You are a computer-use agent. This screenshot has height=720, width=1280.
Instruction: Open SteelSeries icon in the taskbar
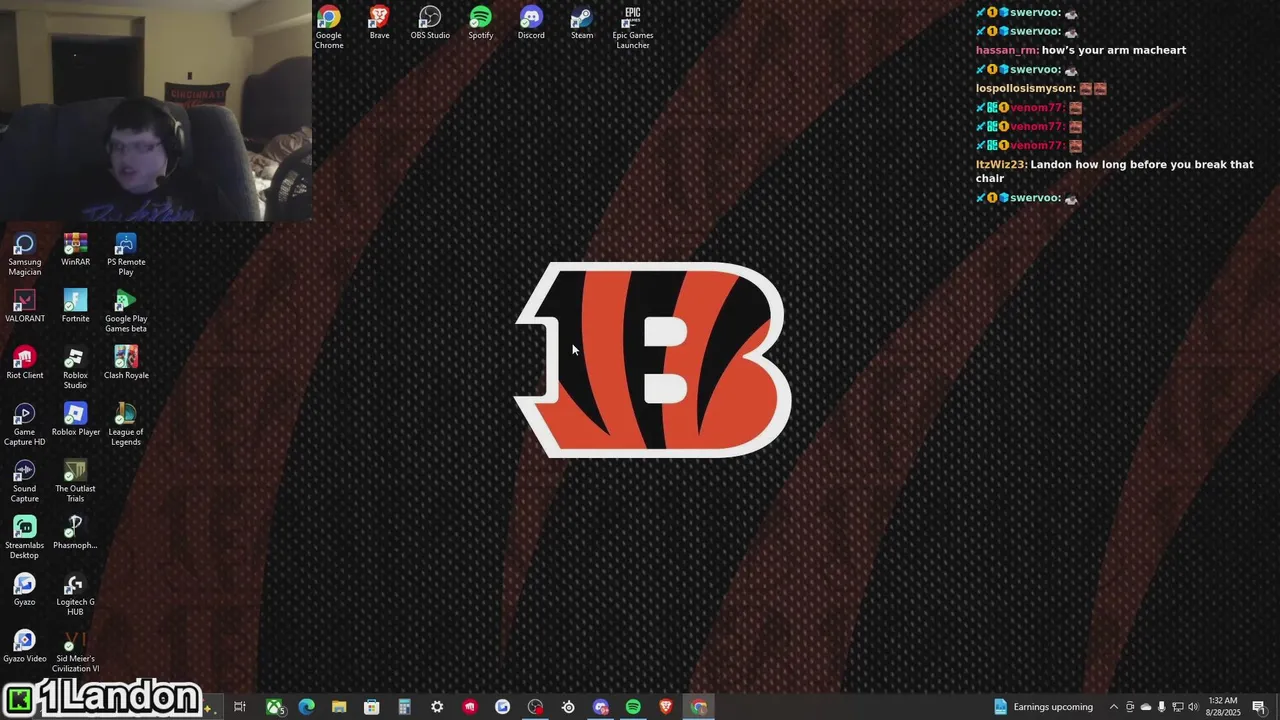568,707
